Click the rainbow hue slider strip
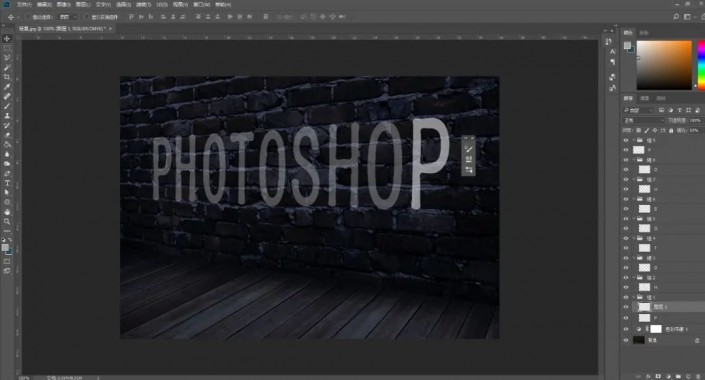705x380 pixels. pyautogui.click(x=701, y=65)
